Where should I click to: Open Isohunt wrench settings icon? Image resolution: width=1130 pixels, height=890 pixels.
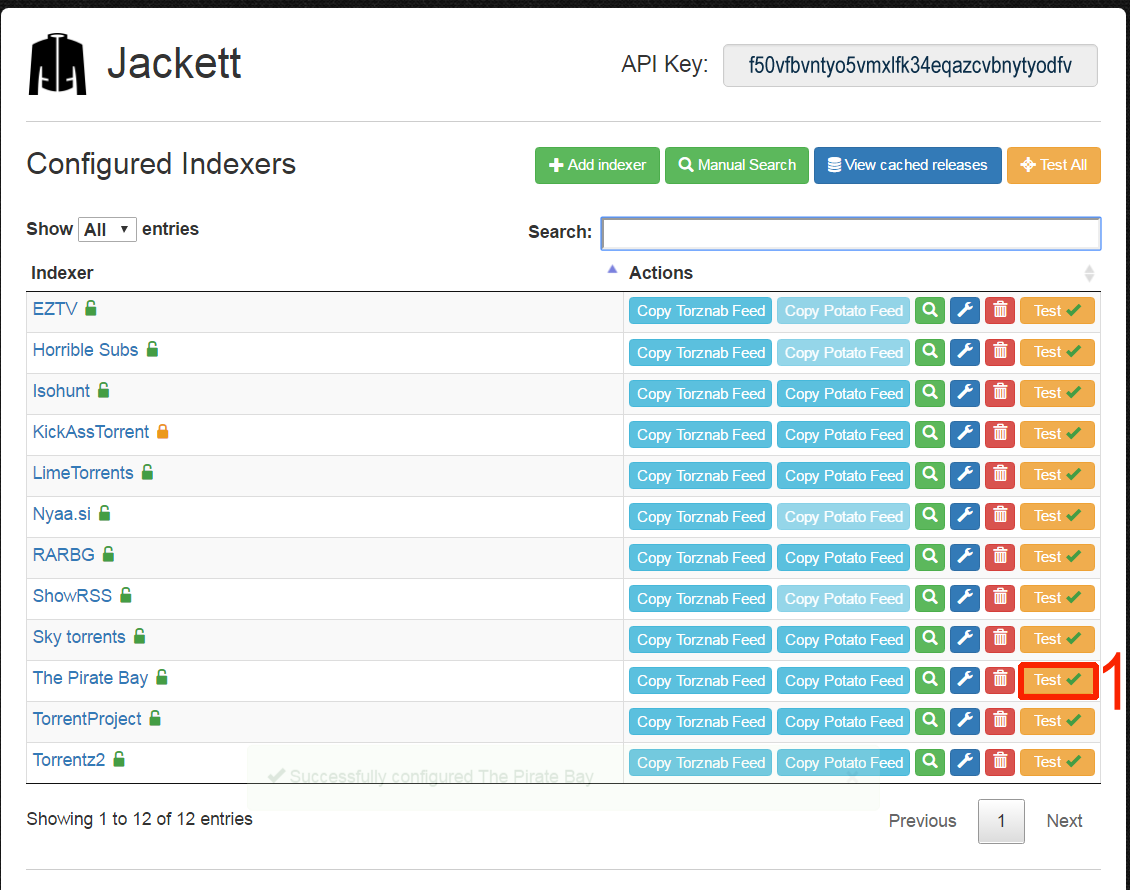pos(965,393)
